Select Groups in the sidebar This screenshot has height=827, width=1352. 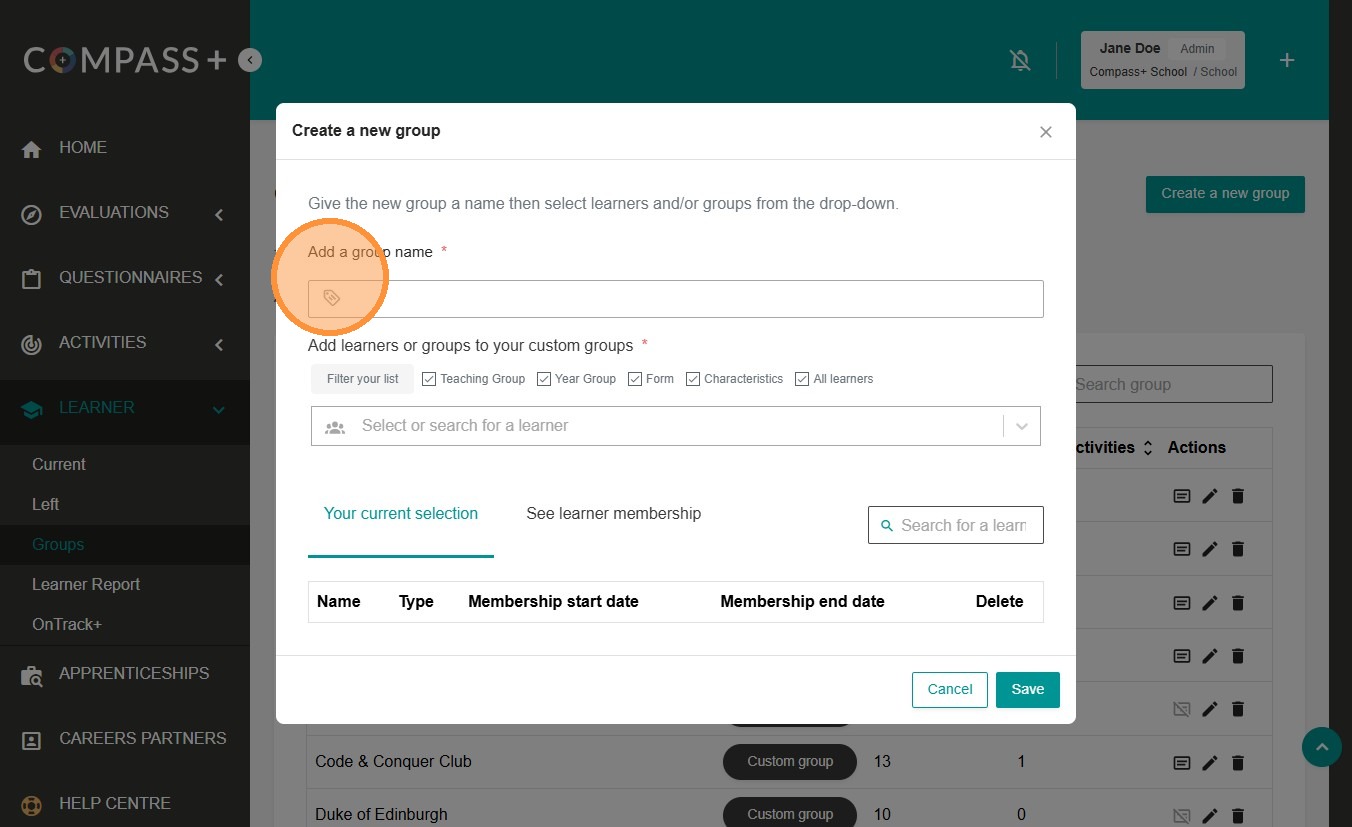58,545
